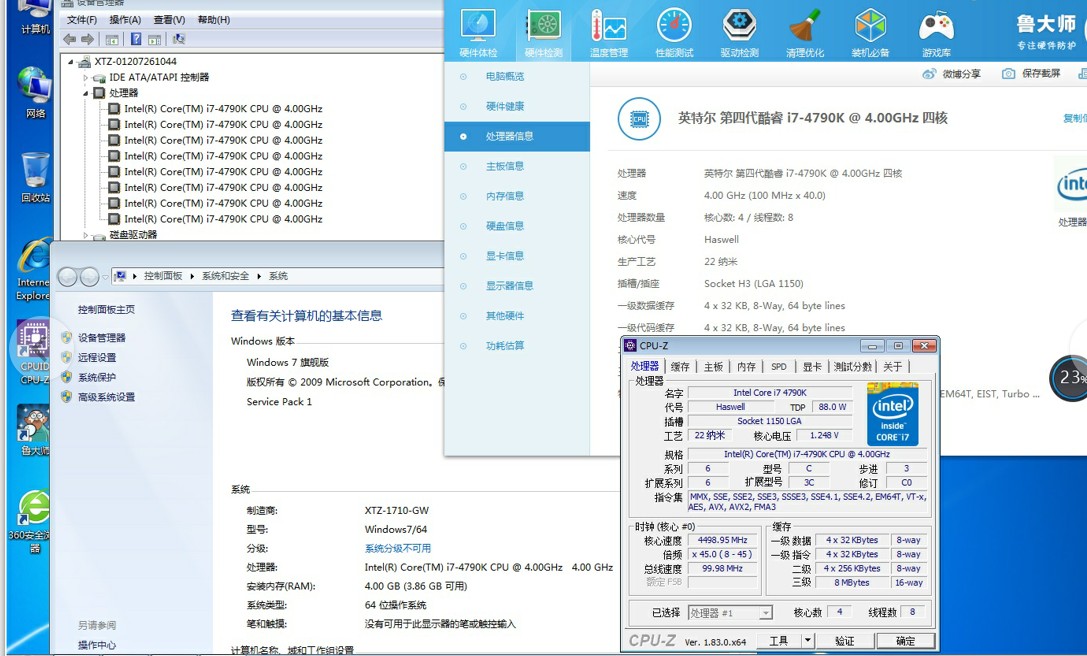Expand arrow after 系统和安全 in address bar
The image size is (1087, 656).
[259, 276]
